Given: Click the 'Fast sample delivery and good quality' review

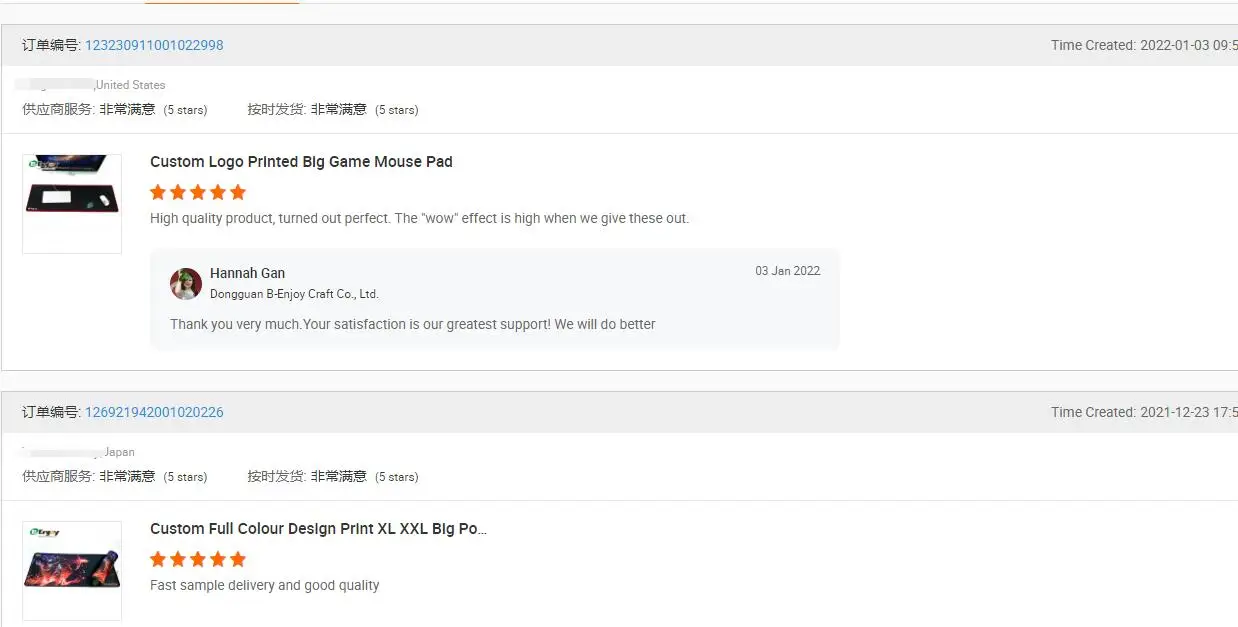Looking at the screenshot, I should pyautogui.click(x=264, y=585).
